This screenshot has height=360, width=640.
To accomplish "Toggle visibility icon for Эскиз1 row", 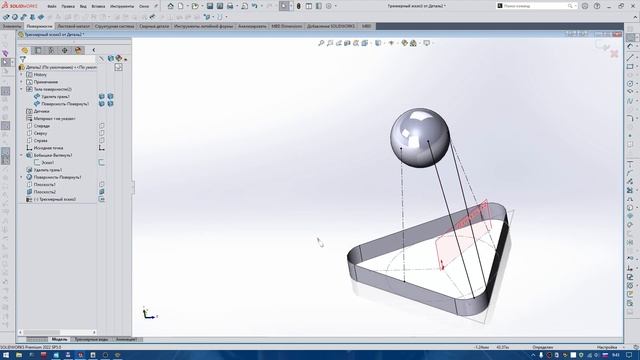I will tap(102, 162).
